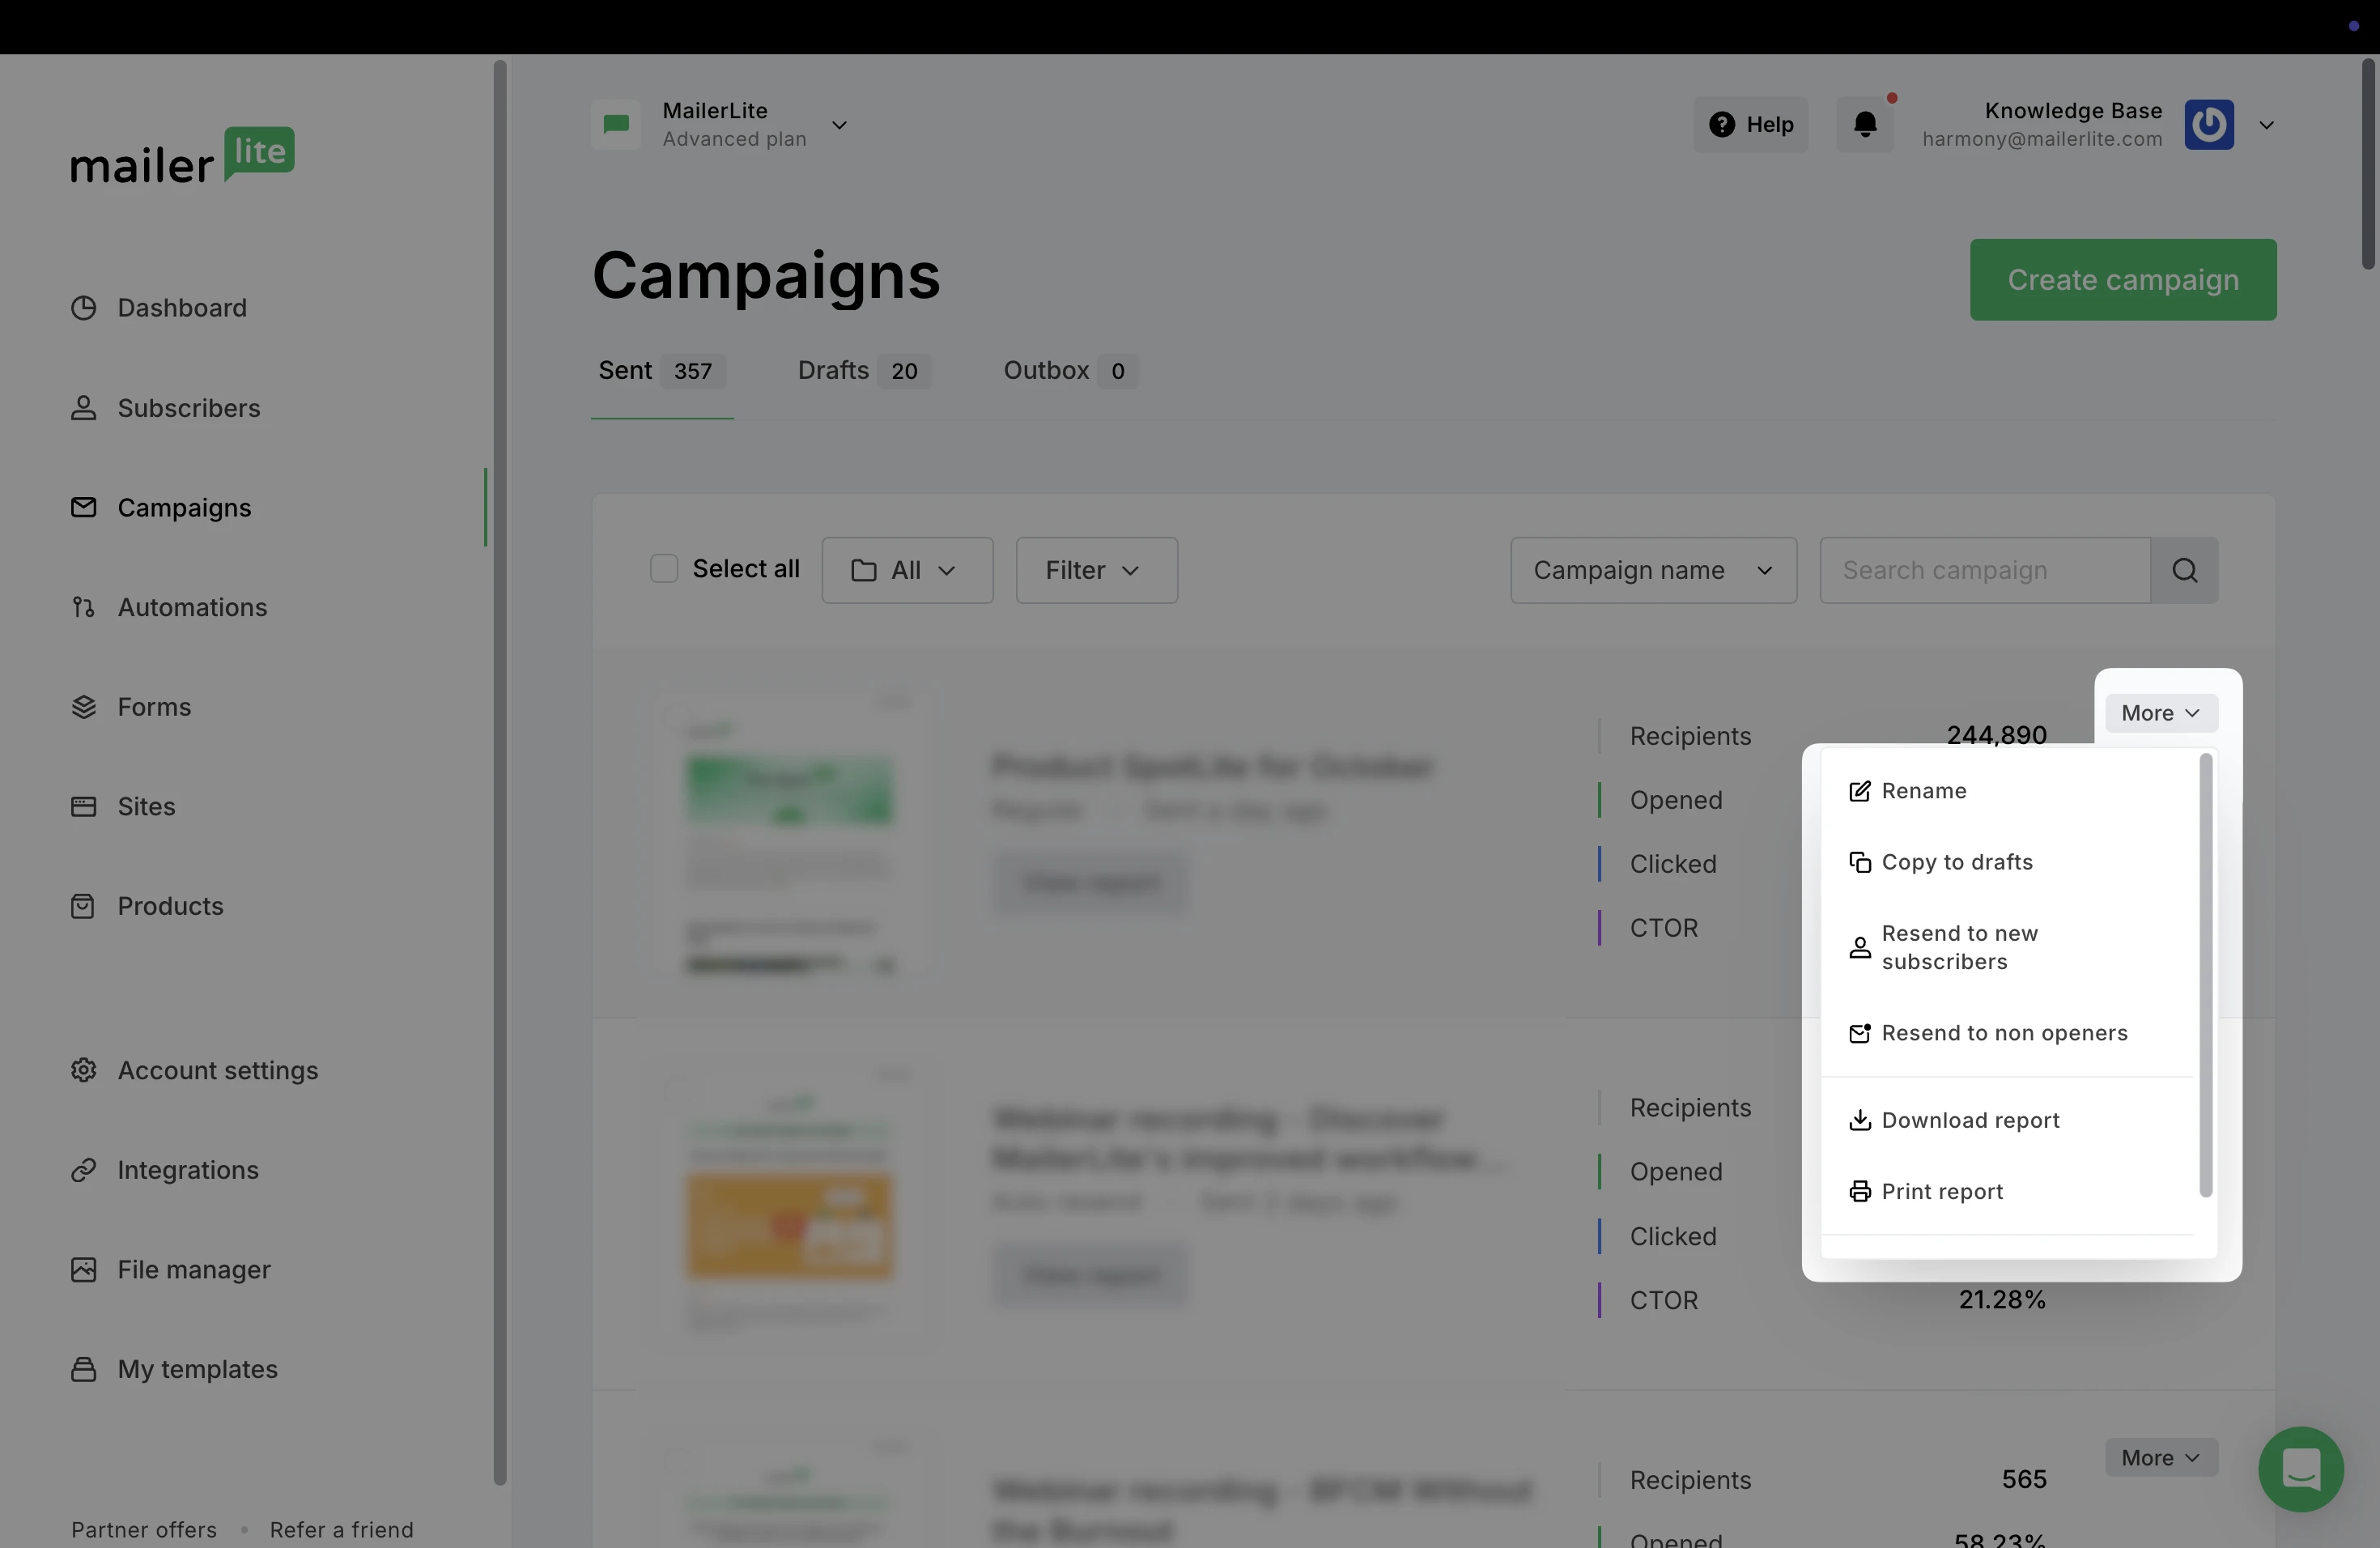The width and height of the screenshot is (2380, 1548).
Task: Click the Forms layers icon
Action: [x=84, y=707]
